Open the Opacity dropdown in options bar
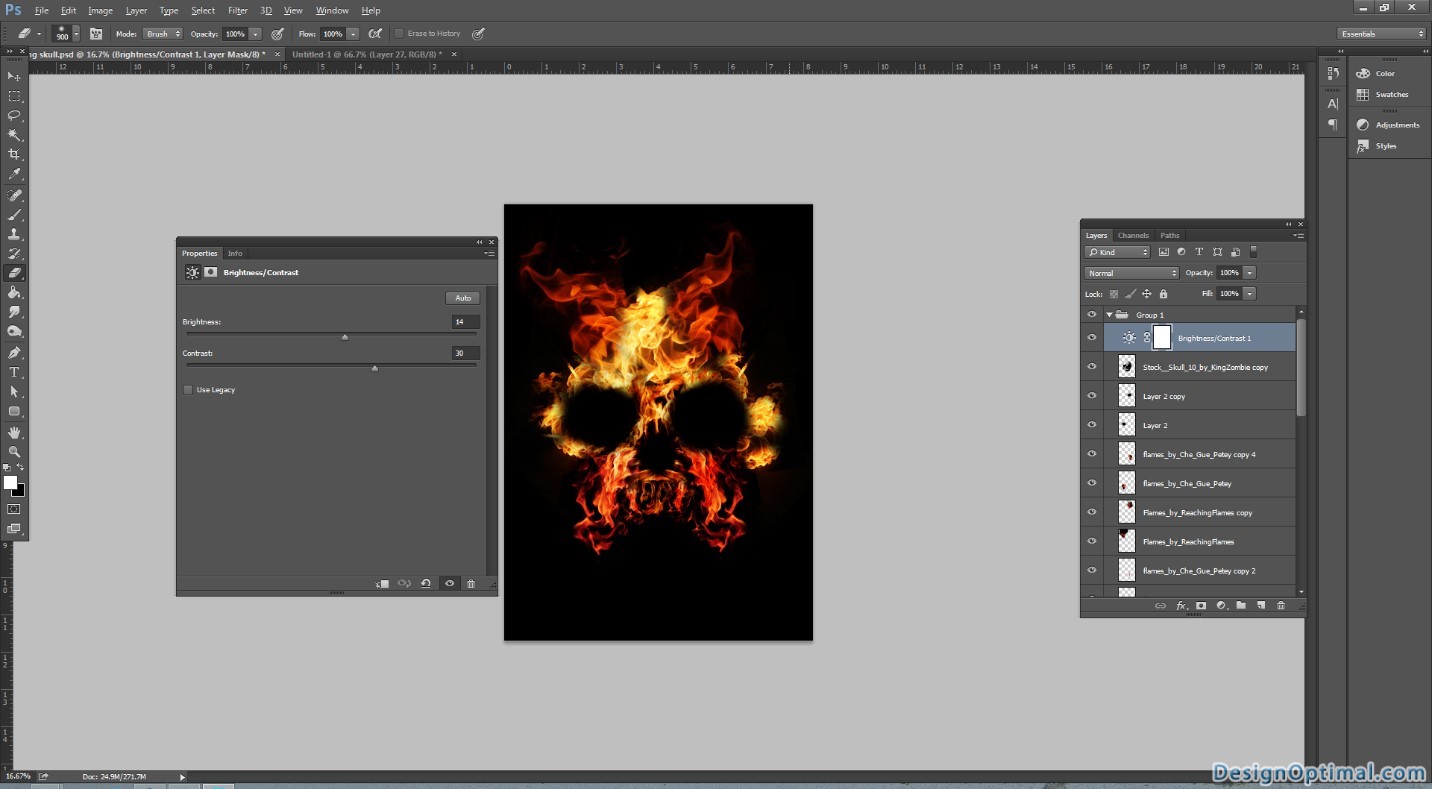Image resolution: width=1432 pixels, height=789 pixels. tap(255, 34)
